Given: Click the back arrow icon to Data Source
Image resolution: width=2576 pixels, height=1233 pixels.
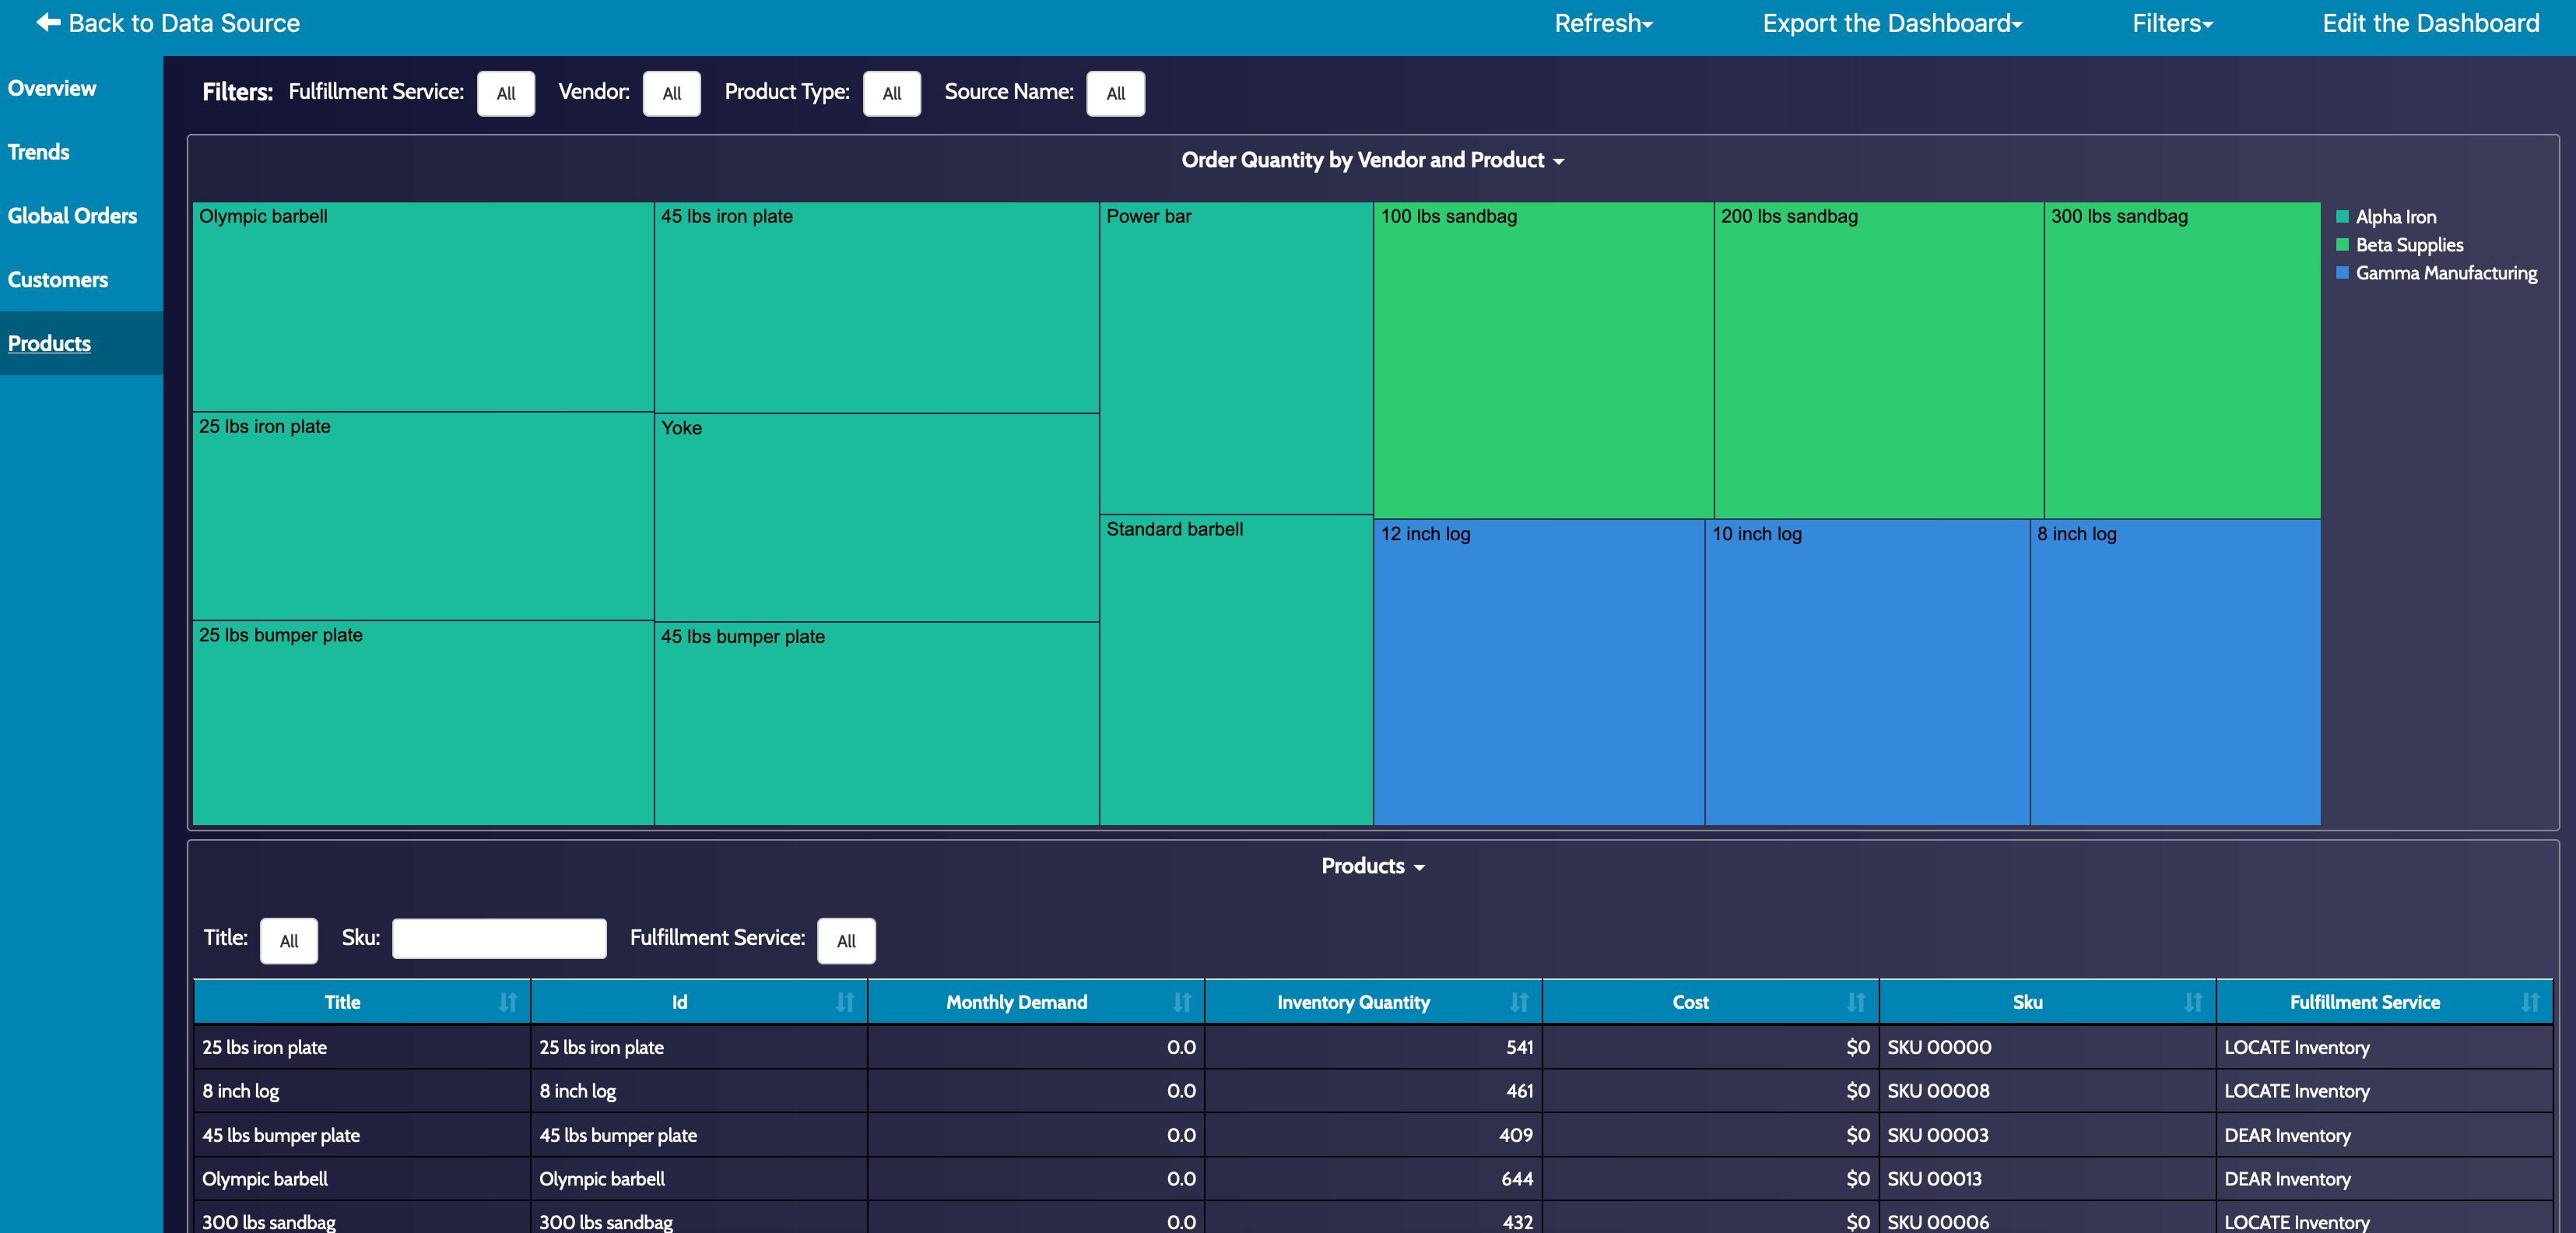Looking at the screenshot, I should 48,22.
